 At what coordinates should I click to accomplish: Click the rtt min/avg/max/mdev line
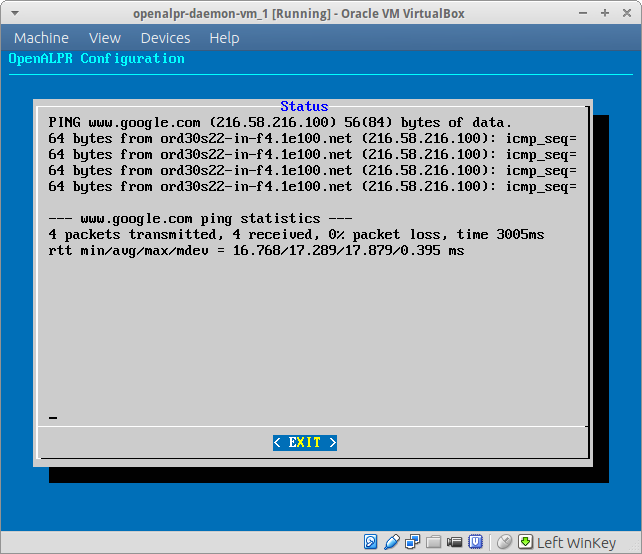pyautogui.click(x=256, y=251)
